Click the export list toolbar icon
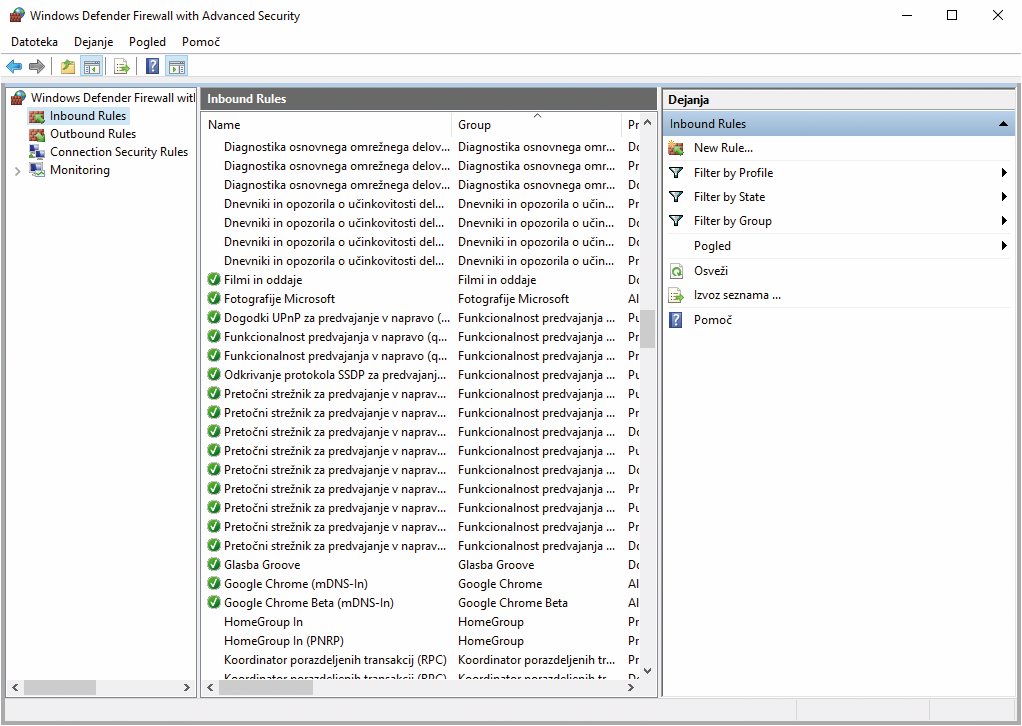Image resolution: width=1022 pixels, height=726 pixels. coord(121,66)
